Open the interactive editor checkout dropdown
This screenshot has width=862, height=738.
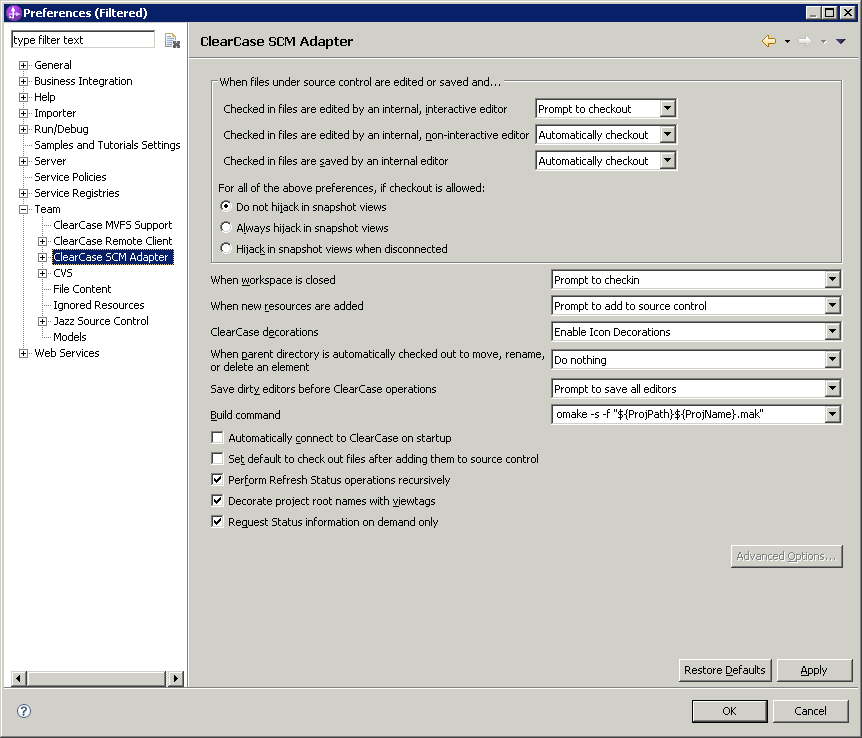tap(668, 109)
